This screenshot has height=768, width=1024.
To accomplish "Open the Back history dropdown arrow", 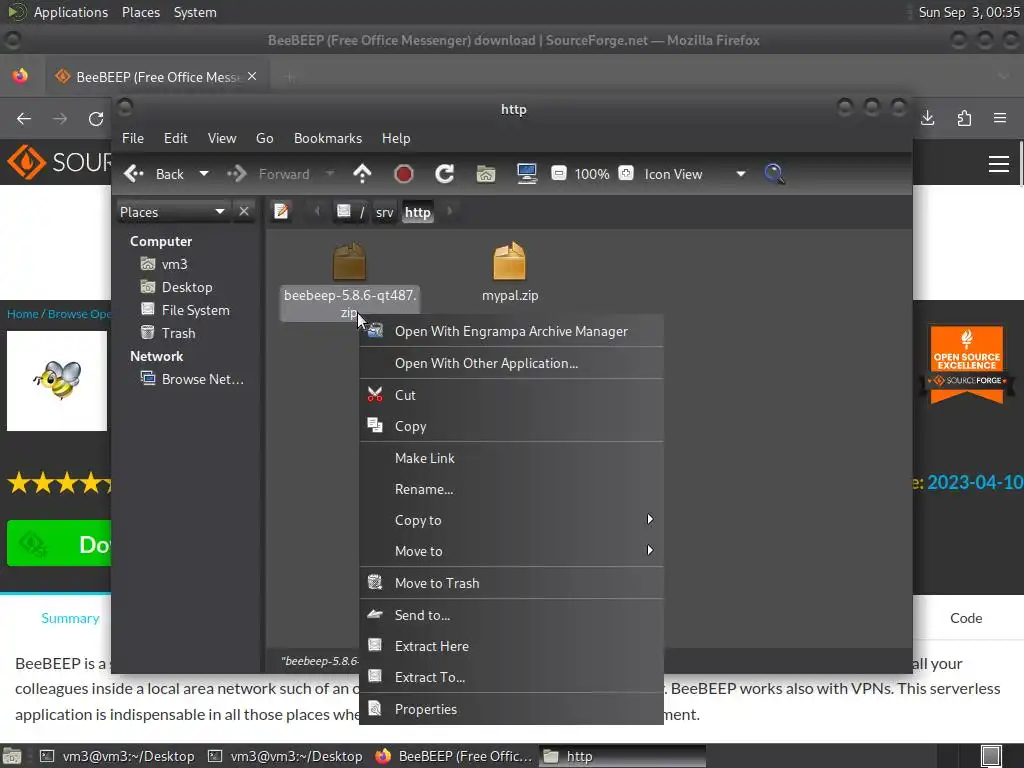I will [x=204, y=174].
